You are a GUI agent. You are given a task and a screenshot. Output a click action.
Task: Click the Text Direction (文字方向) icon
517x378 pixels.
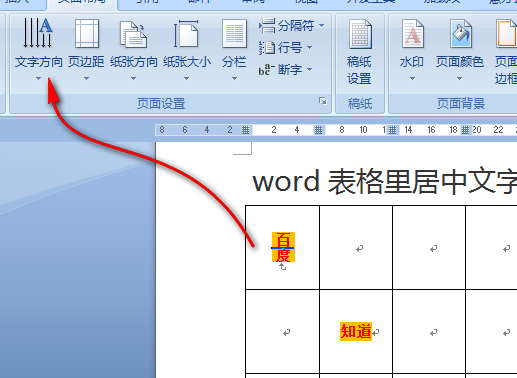pos(38,33)
